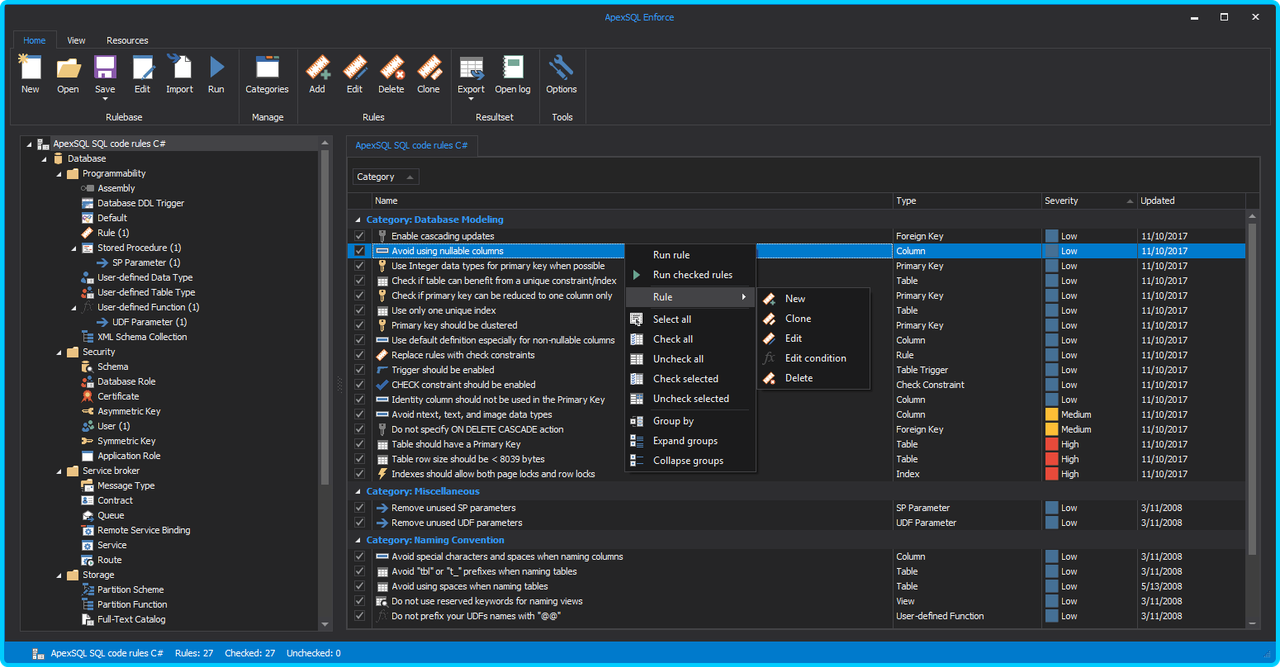Select Remote Service Binding node
1280x667 pixels.
pos(144,530)
